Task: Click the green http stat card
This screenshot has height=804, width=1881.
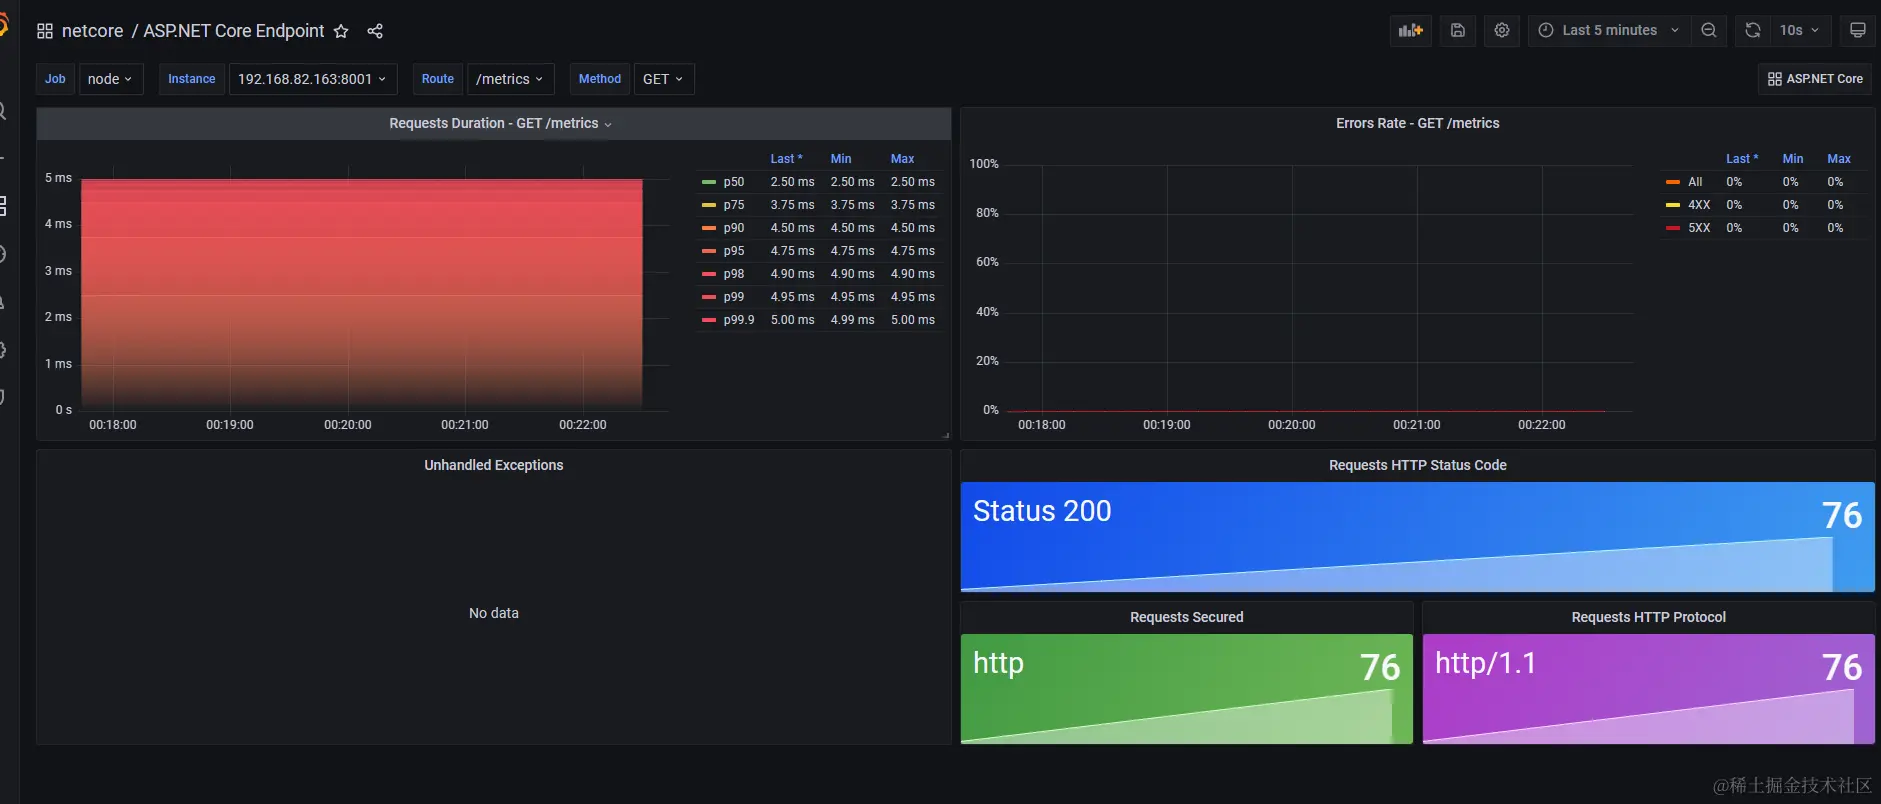Action: click(x=1186, y=689)
